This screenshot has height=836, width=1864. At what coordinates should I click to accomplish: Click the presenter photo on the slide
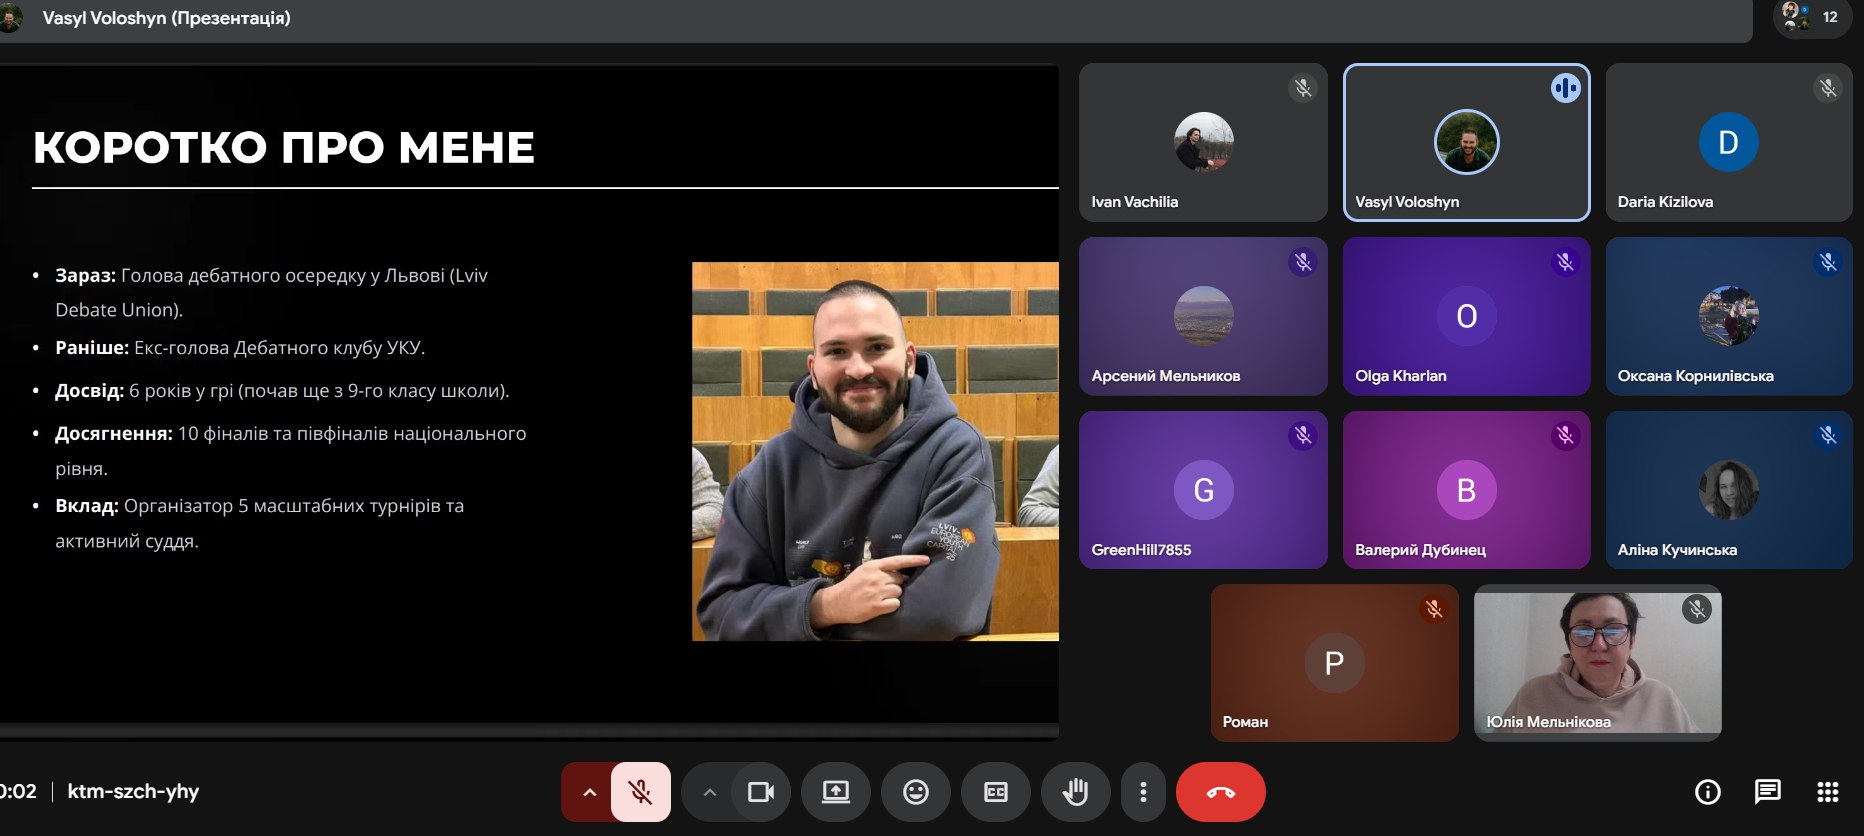(x=875, y=451)
